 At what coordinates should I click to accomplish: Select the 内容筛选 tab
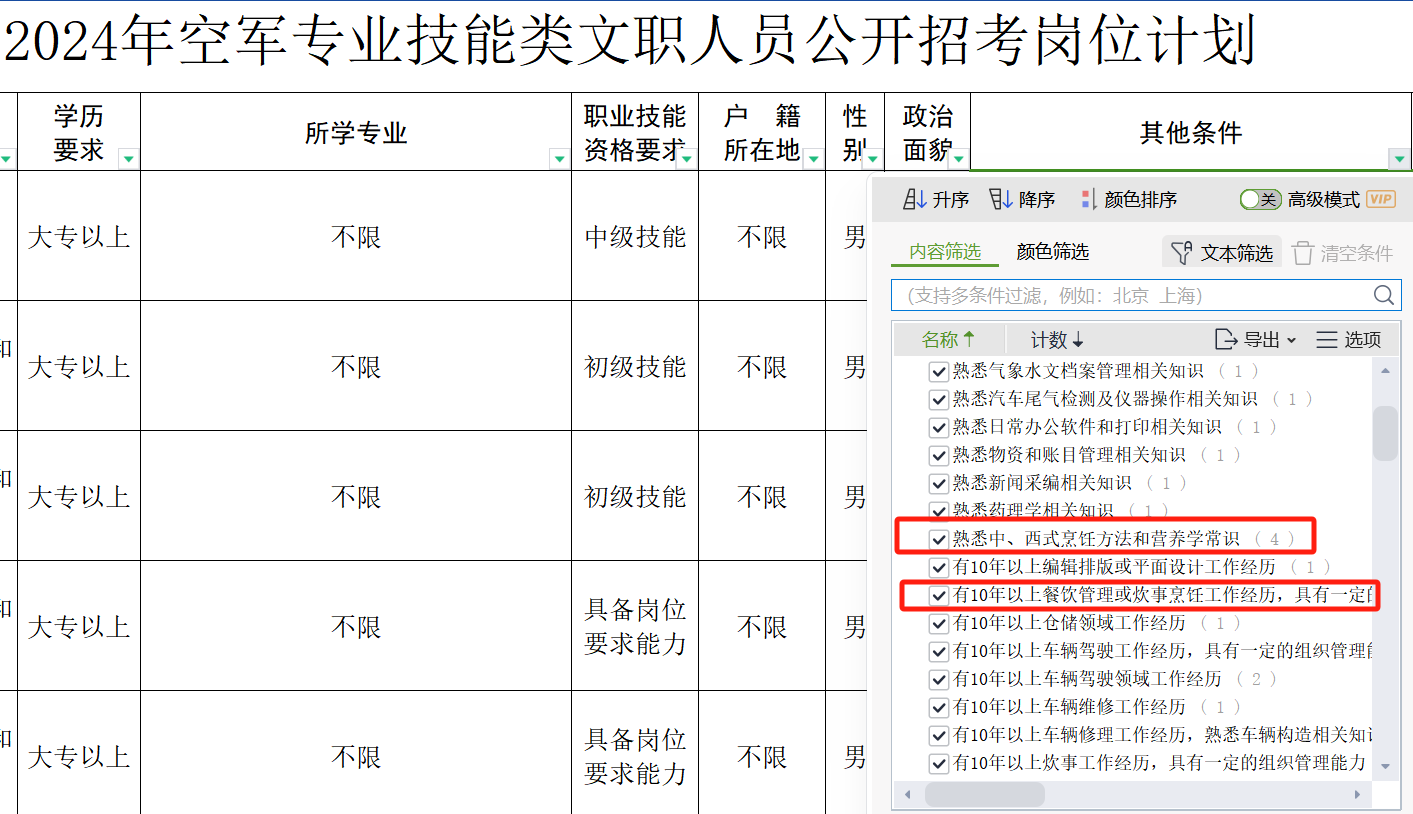pyautogui.click(x=944, y=252)
